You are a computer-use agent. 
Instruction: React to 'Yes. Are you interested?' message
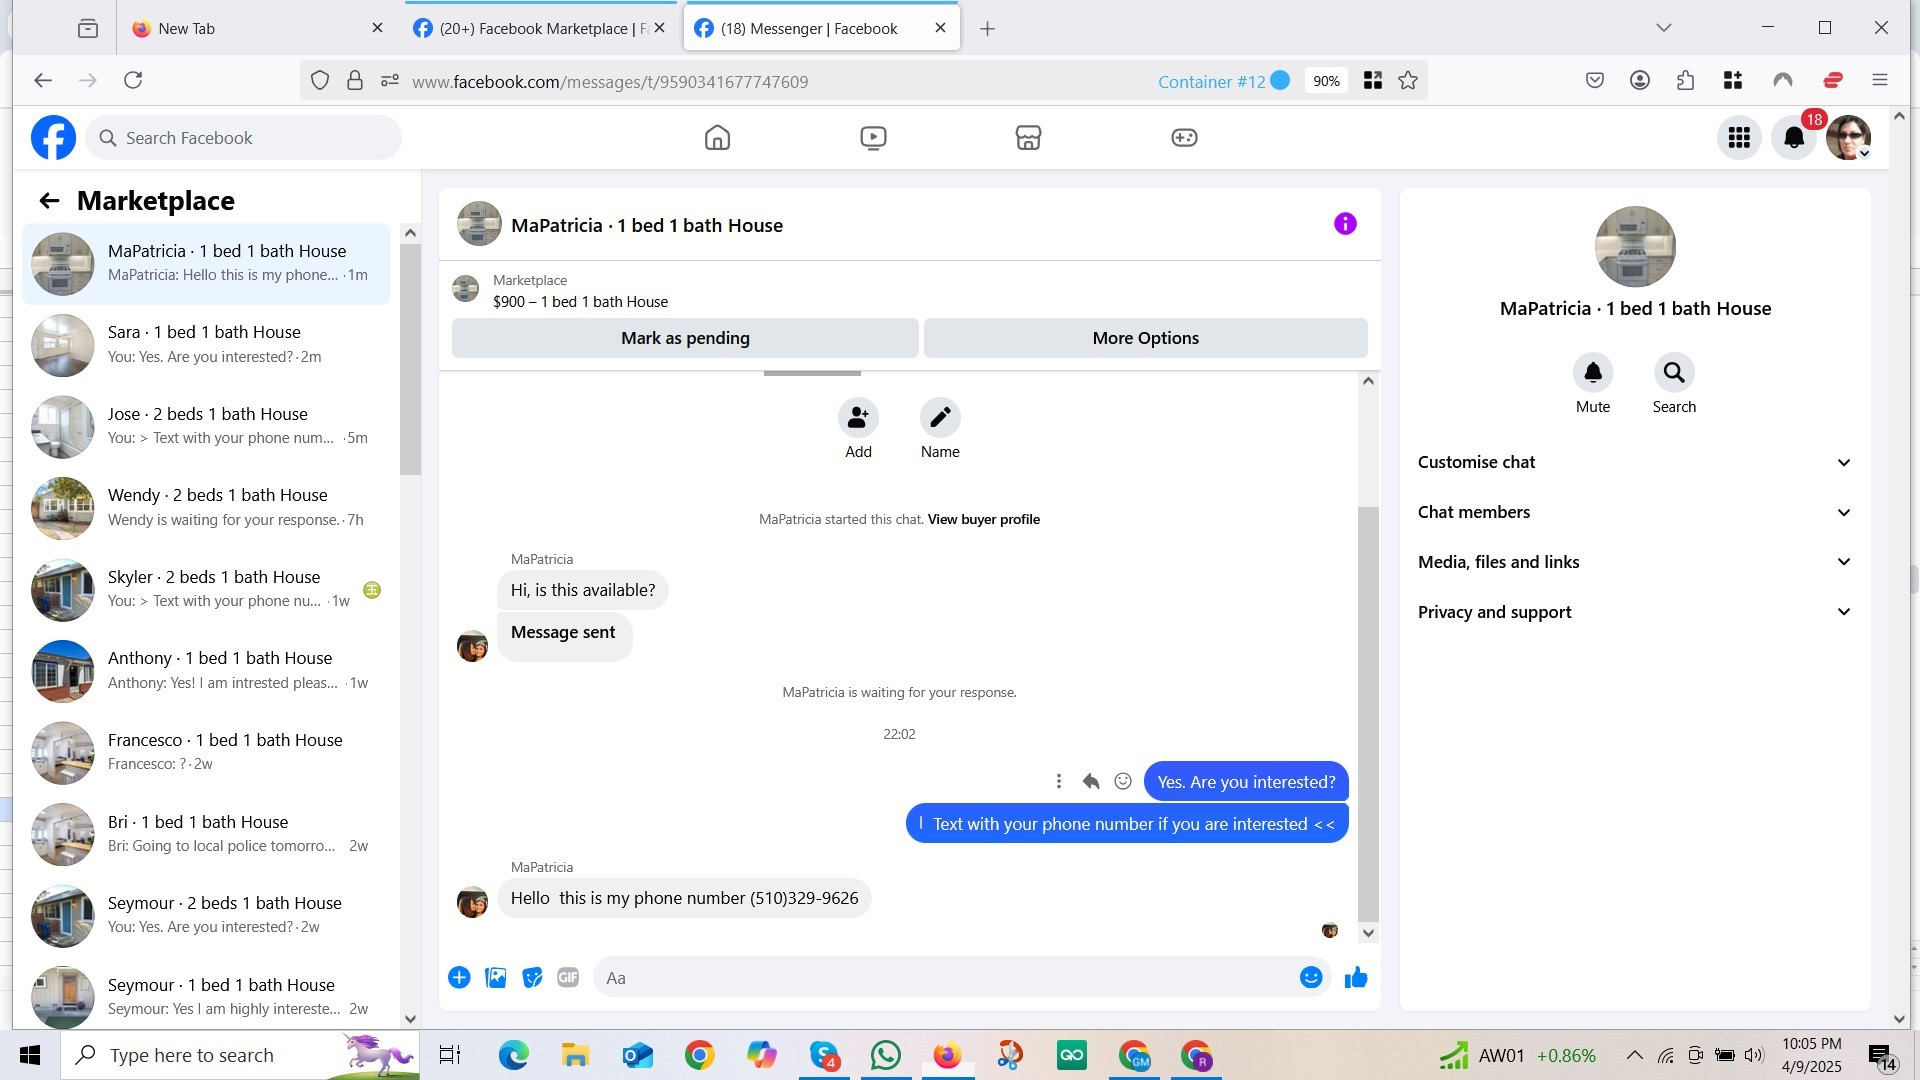pos(1123,782)
